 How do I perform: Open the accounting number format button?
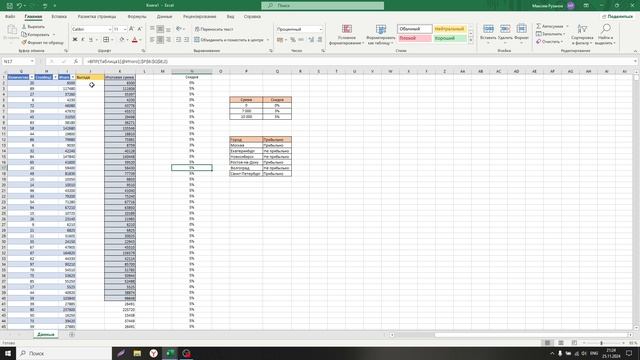(280, 40)
